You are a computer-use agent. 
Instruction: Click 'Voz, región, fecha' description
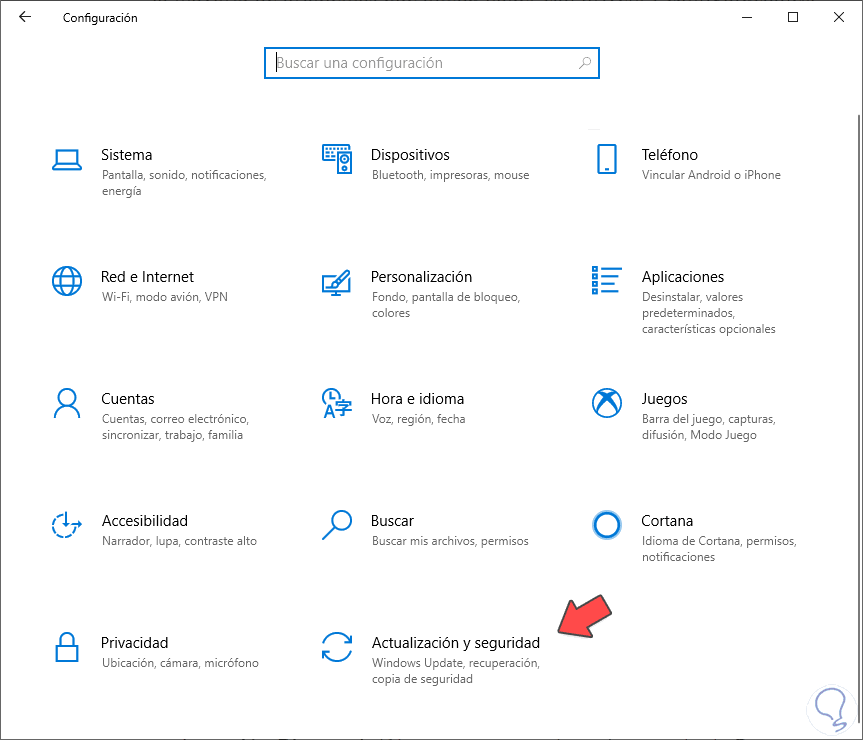[x=418, y=419]
